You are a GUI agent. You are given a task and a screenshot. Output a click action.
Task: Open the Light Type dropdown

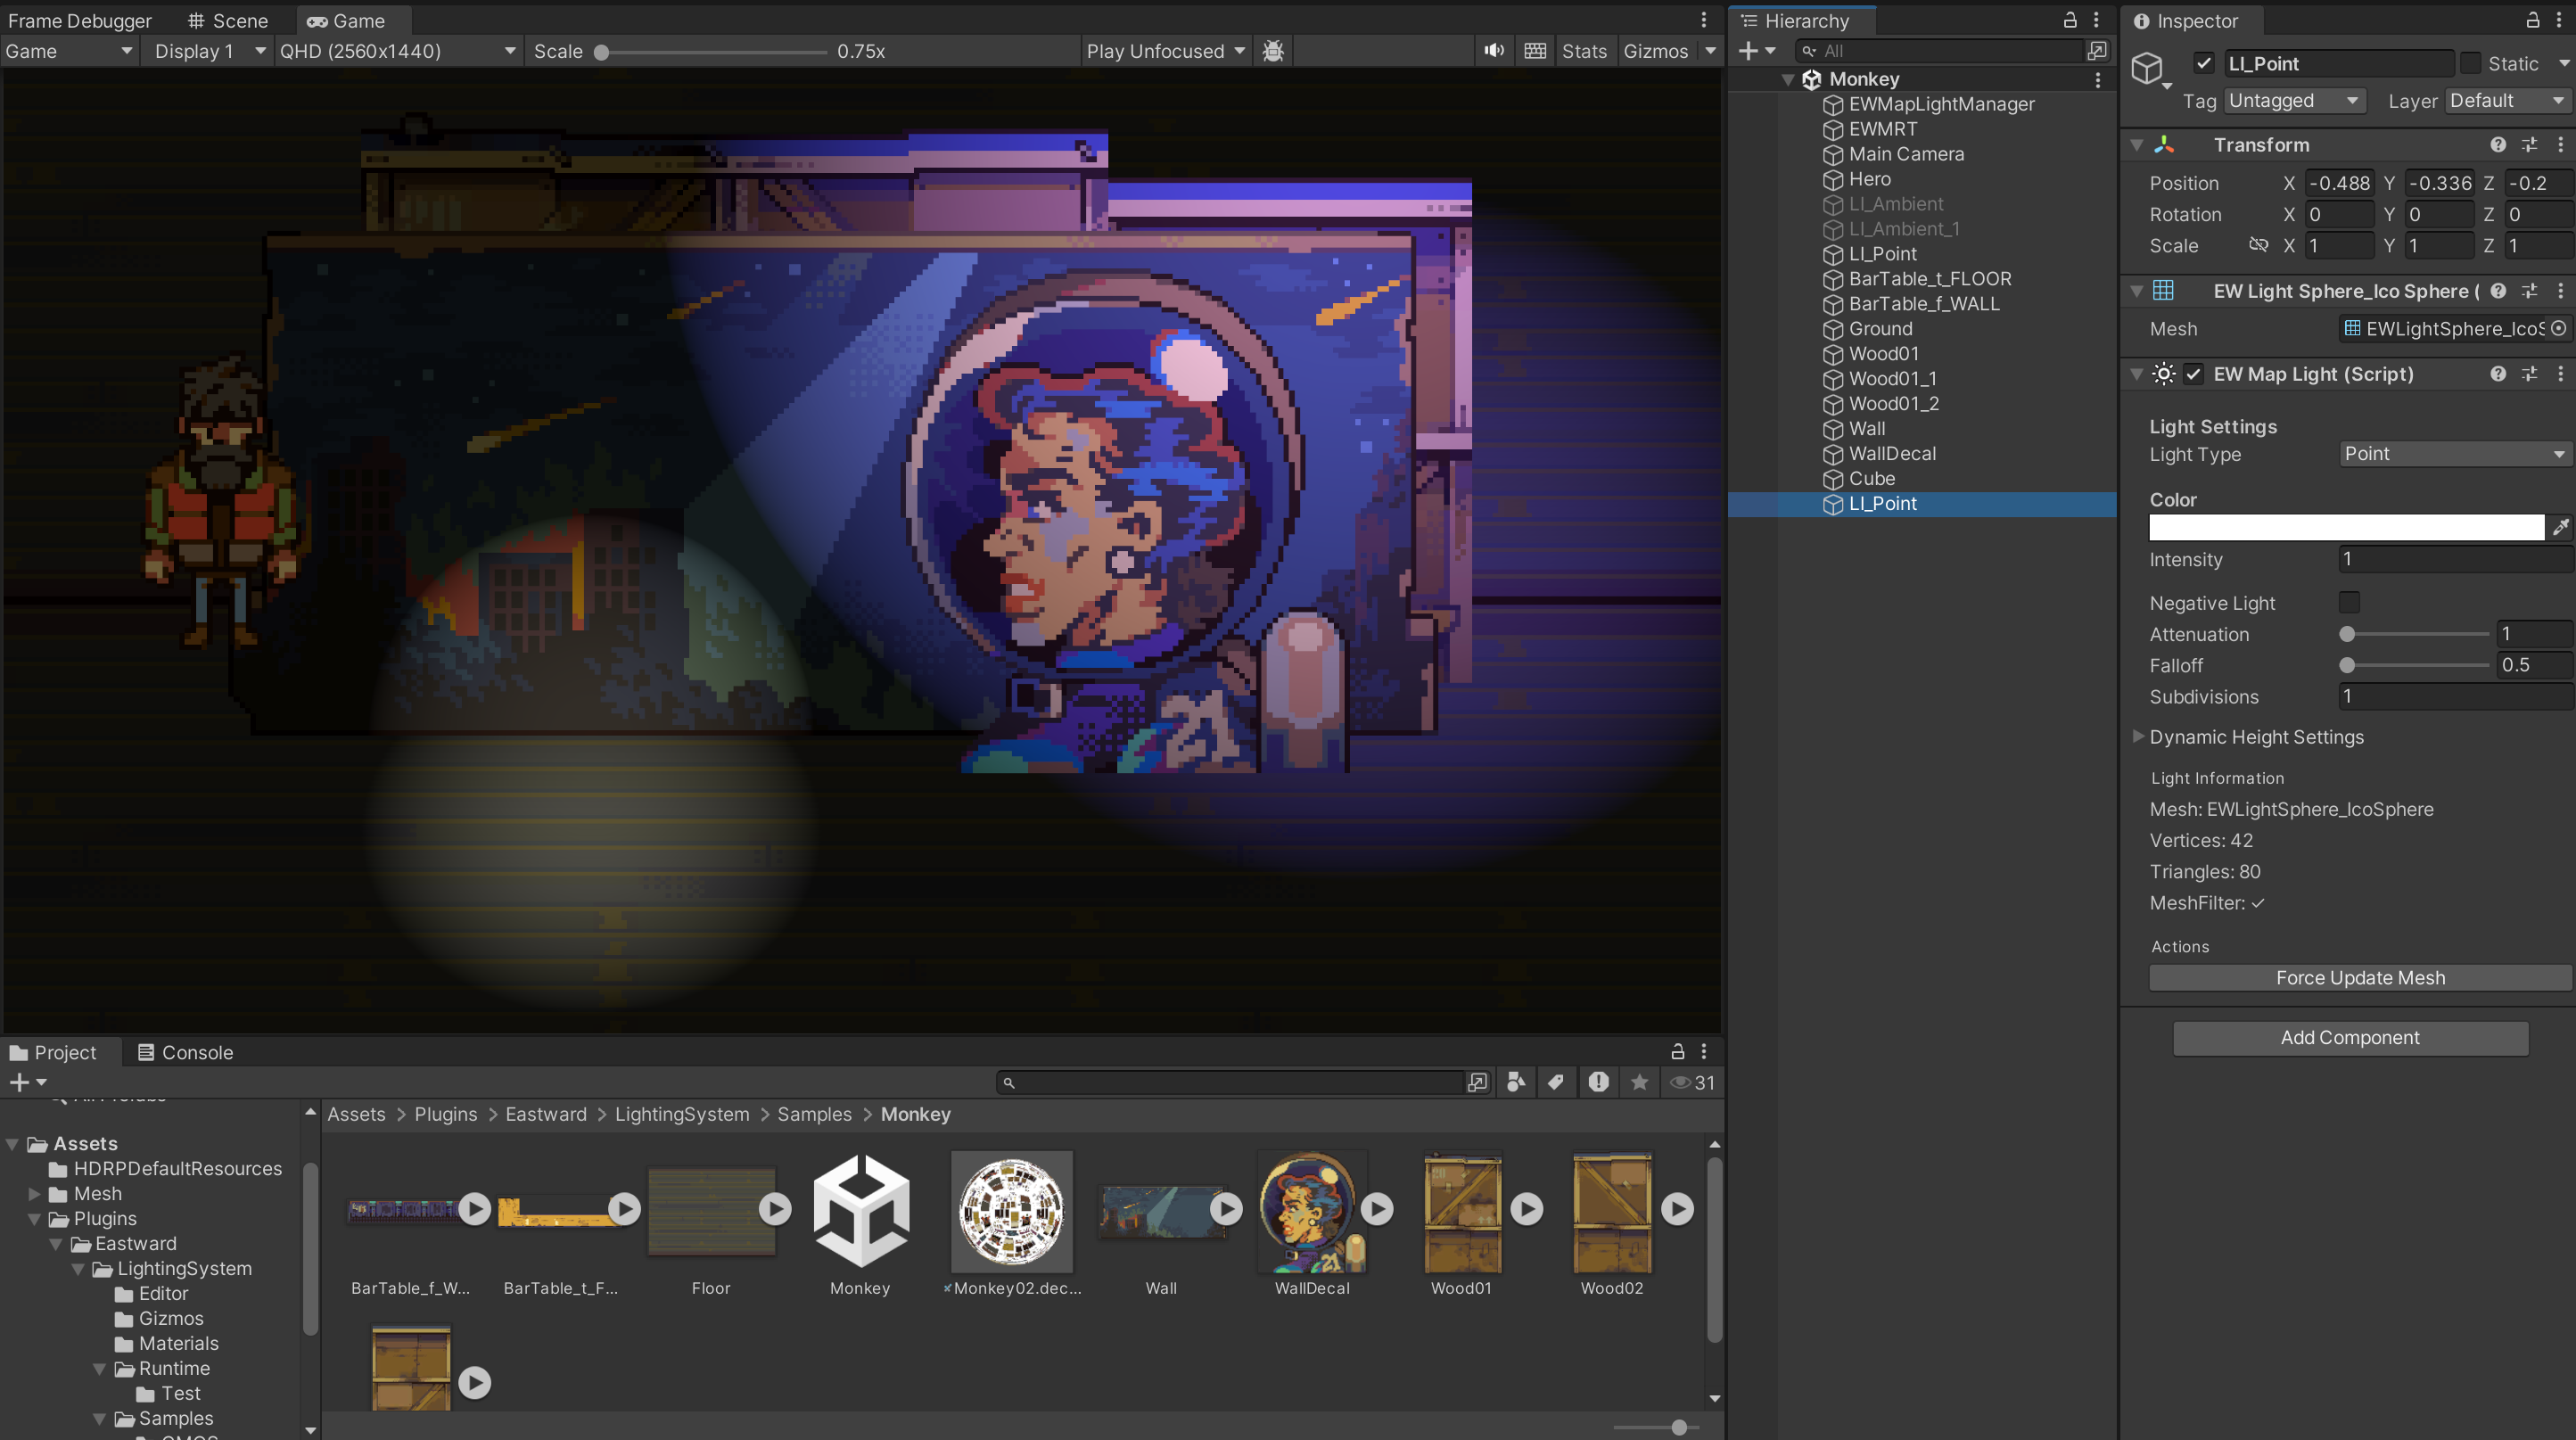[2454, 454]
